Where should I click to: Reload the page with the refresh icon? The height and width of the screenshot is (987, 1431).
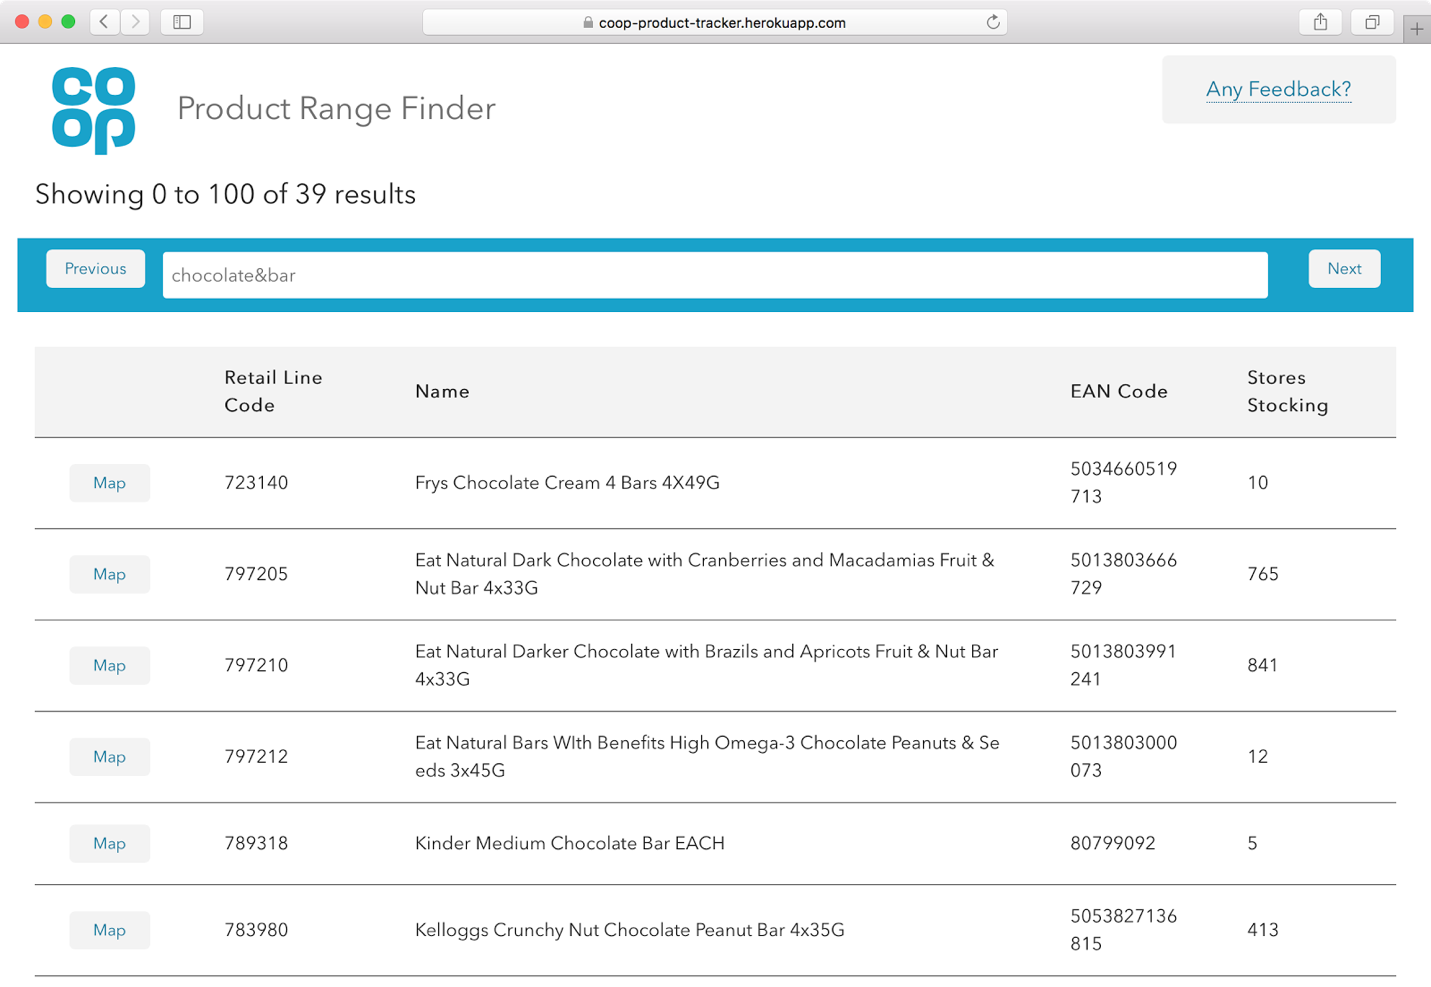(x=993, y=22)
